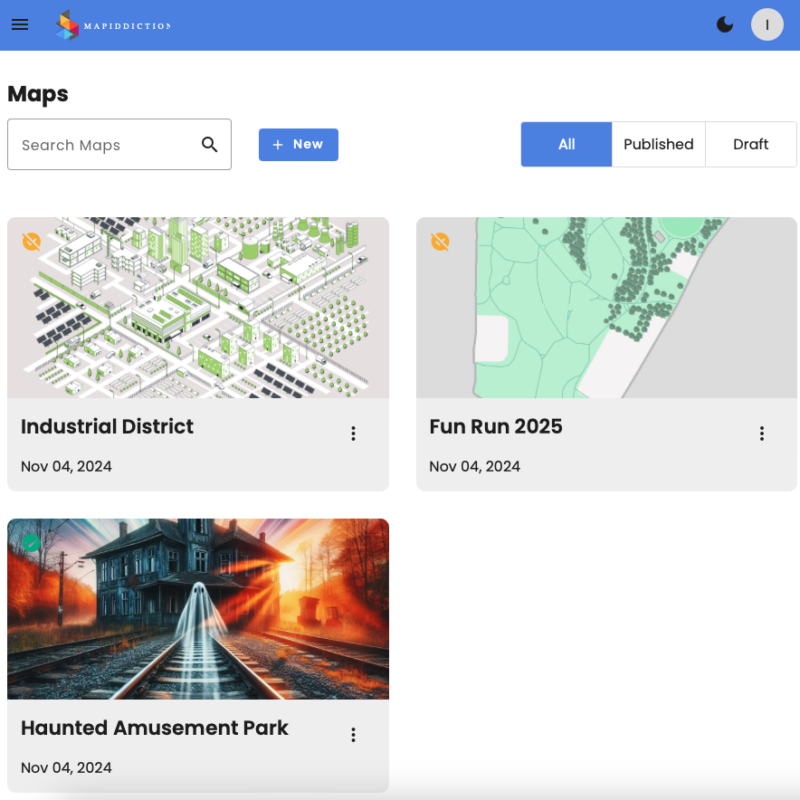Click Industrial District unpublished status icon

(32, 241)
